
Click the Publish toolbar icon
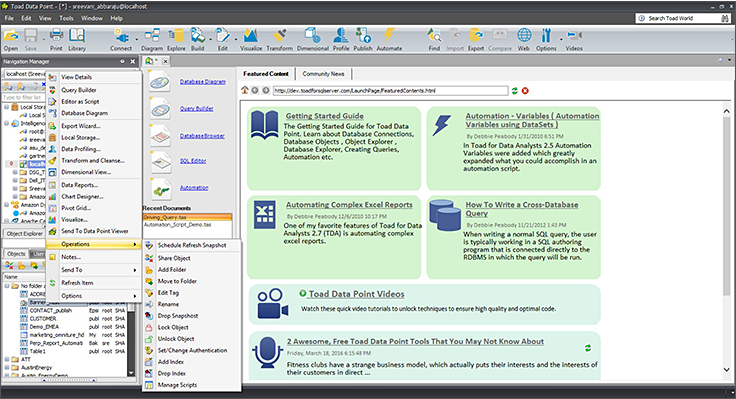tap(363, 39)
